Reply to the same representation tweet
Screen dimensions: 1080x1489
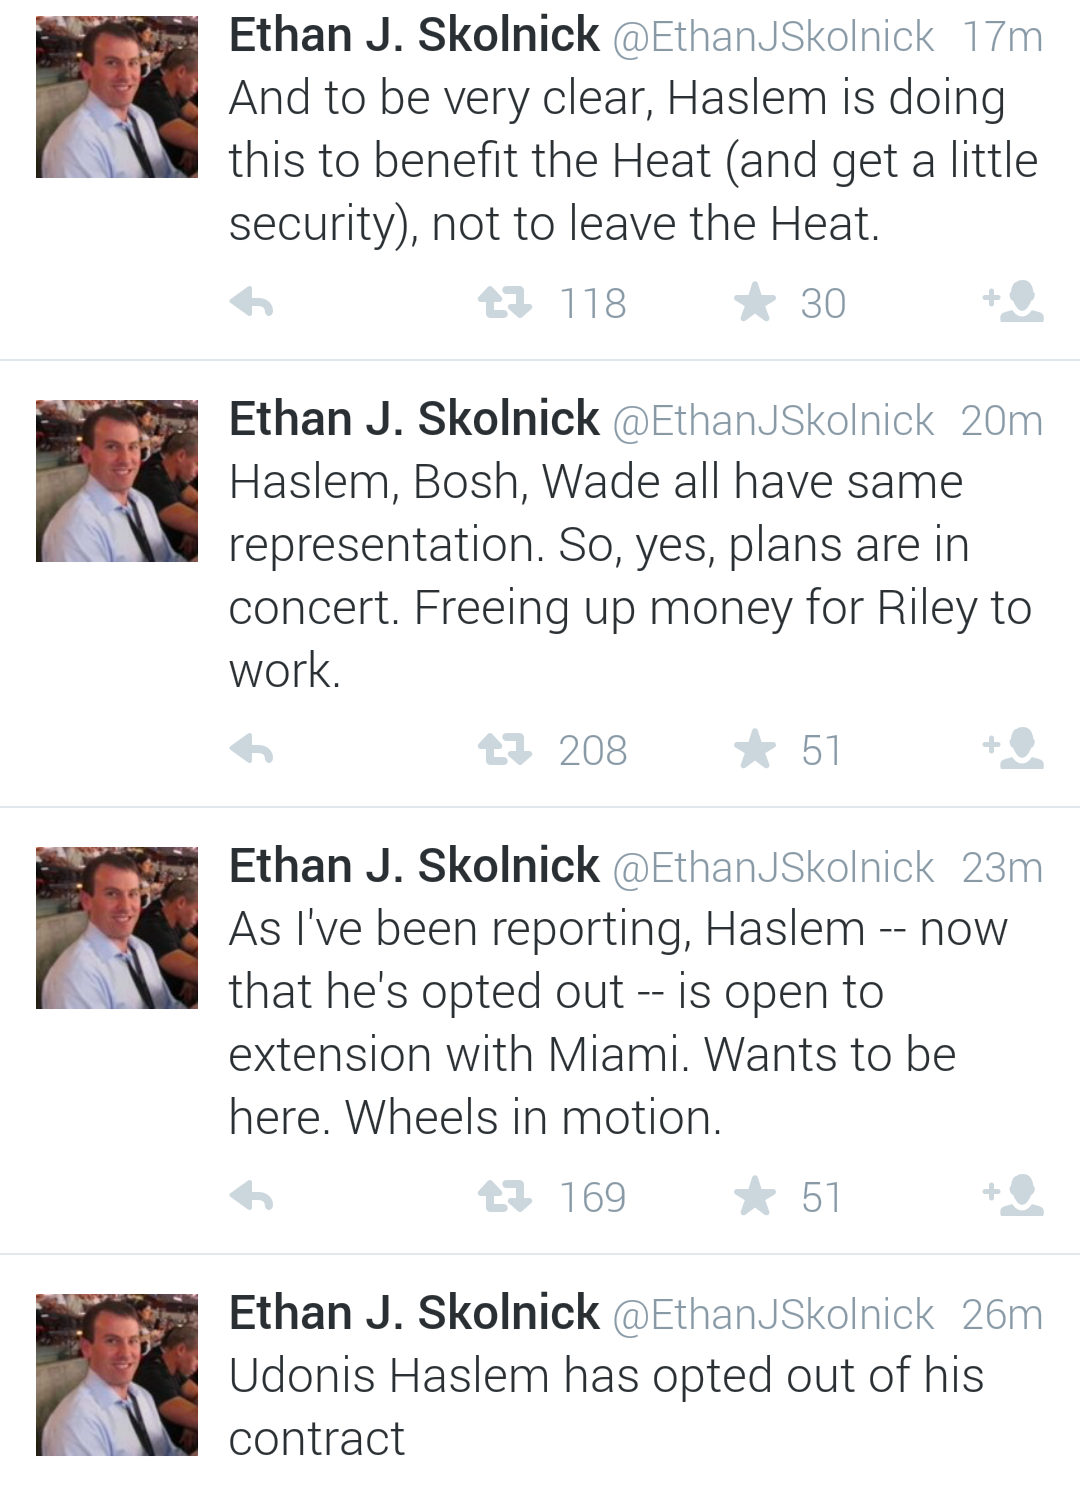252,749
